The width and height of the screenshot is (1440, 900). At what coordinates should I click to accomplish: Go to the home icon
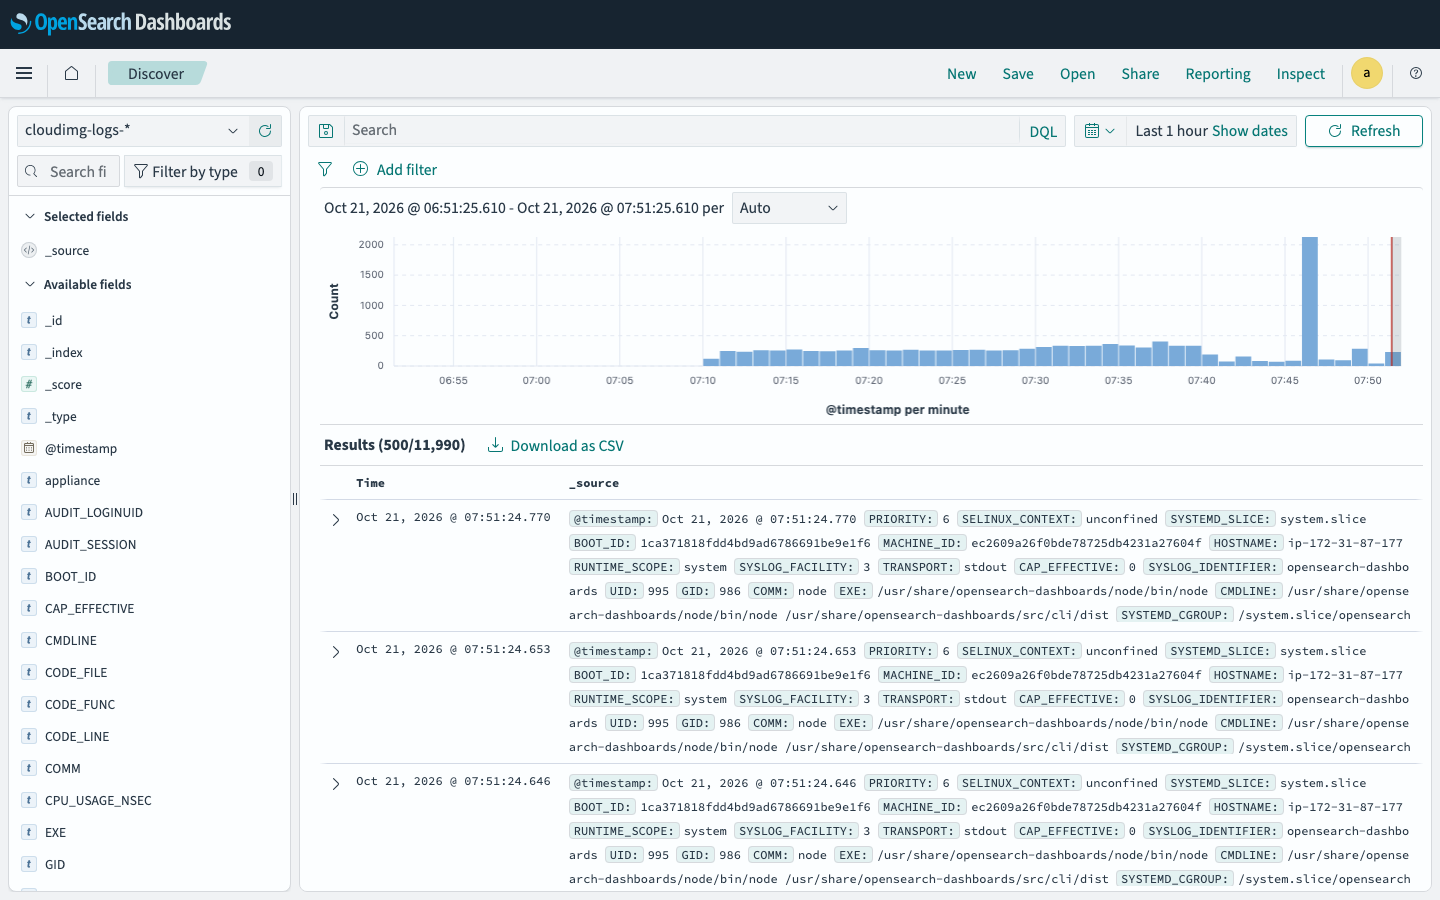pyautogui.click(x=71, y=73)
